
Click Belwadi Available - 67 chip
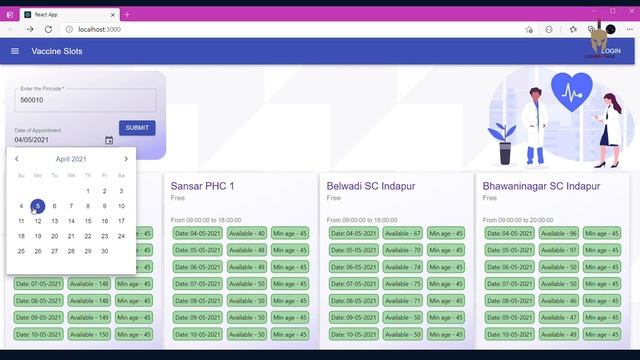click(x=402, y=233)
